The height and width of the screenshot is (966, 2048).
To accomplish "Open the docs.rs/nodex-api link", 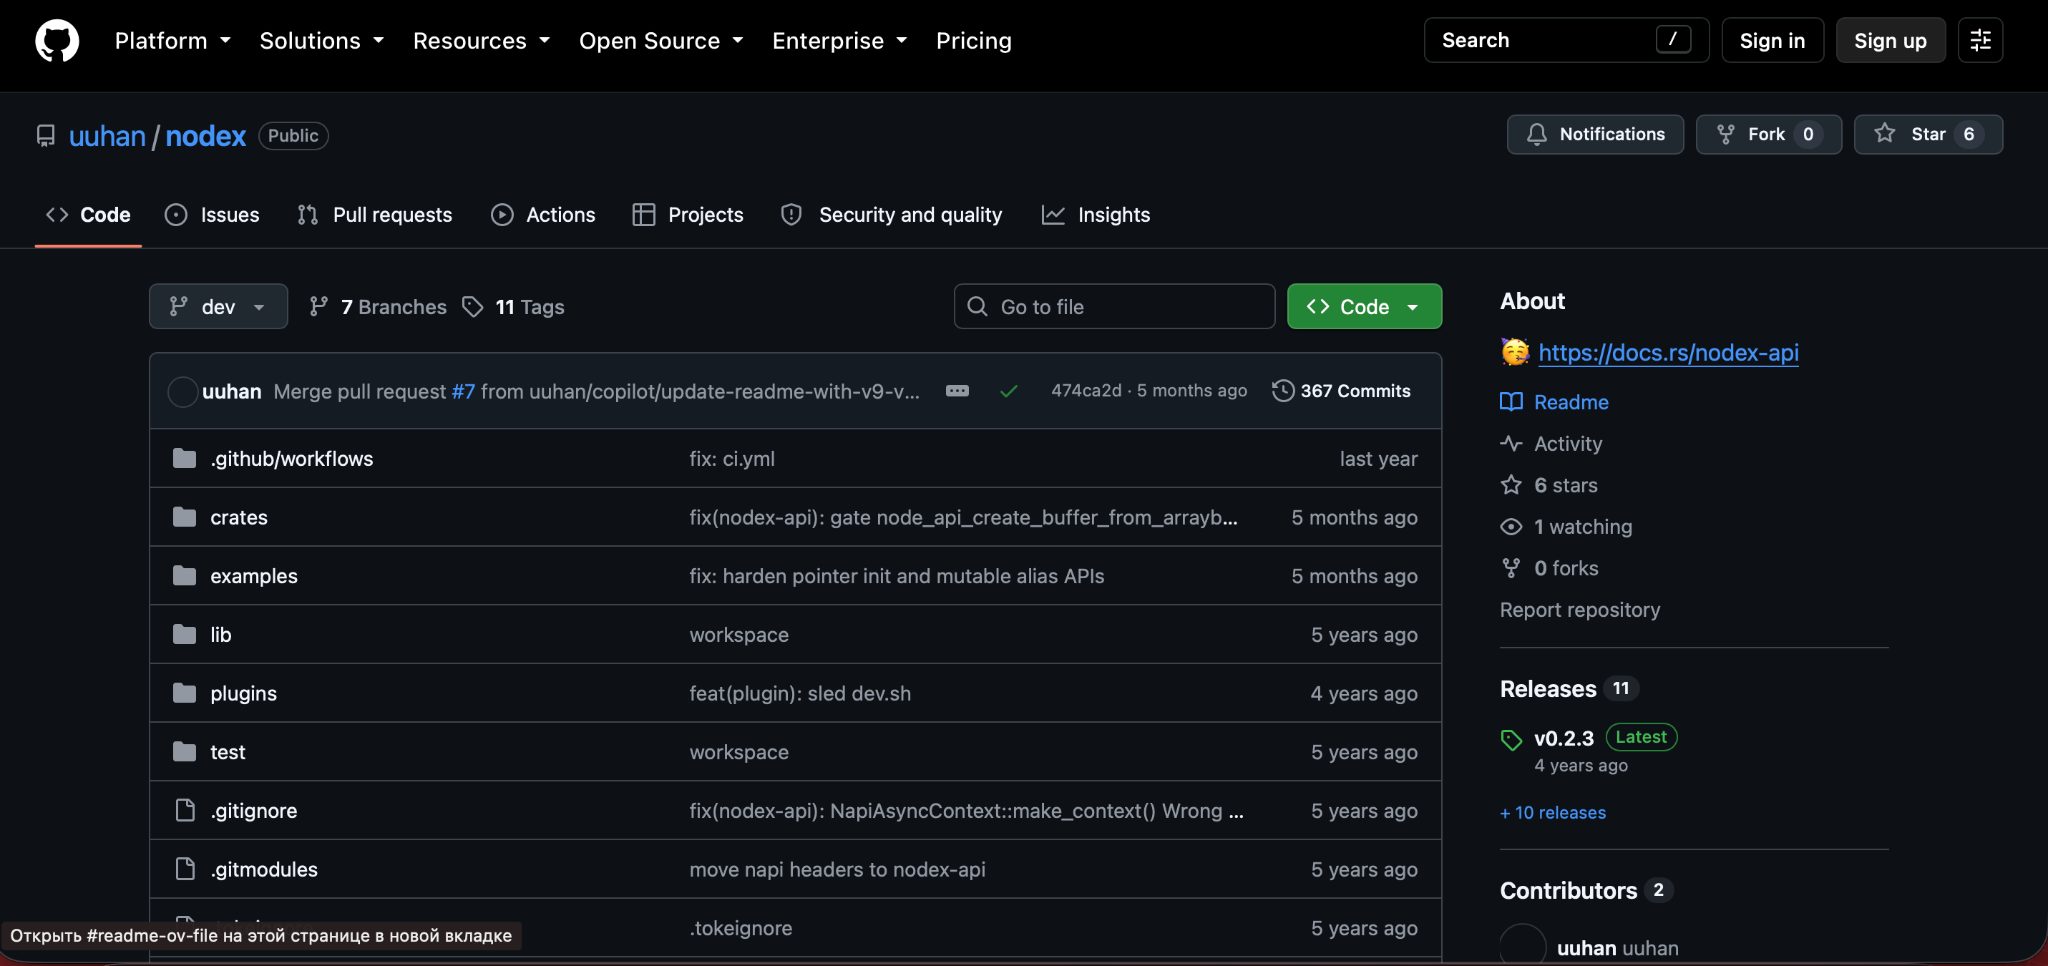I will tap(1668, 352).
